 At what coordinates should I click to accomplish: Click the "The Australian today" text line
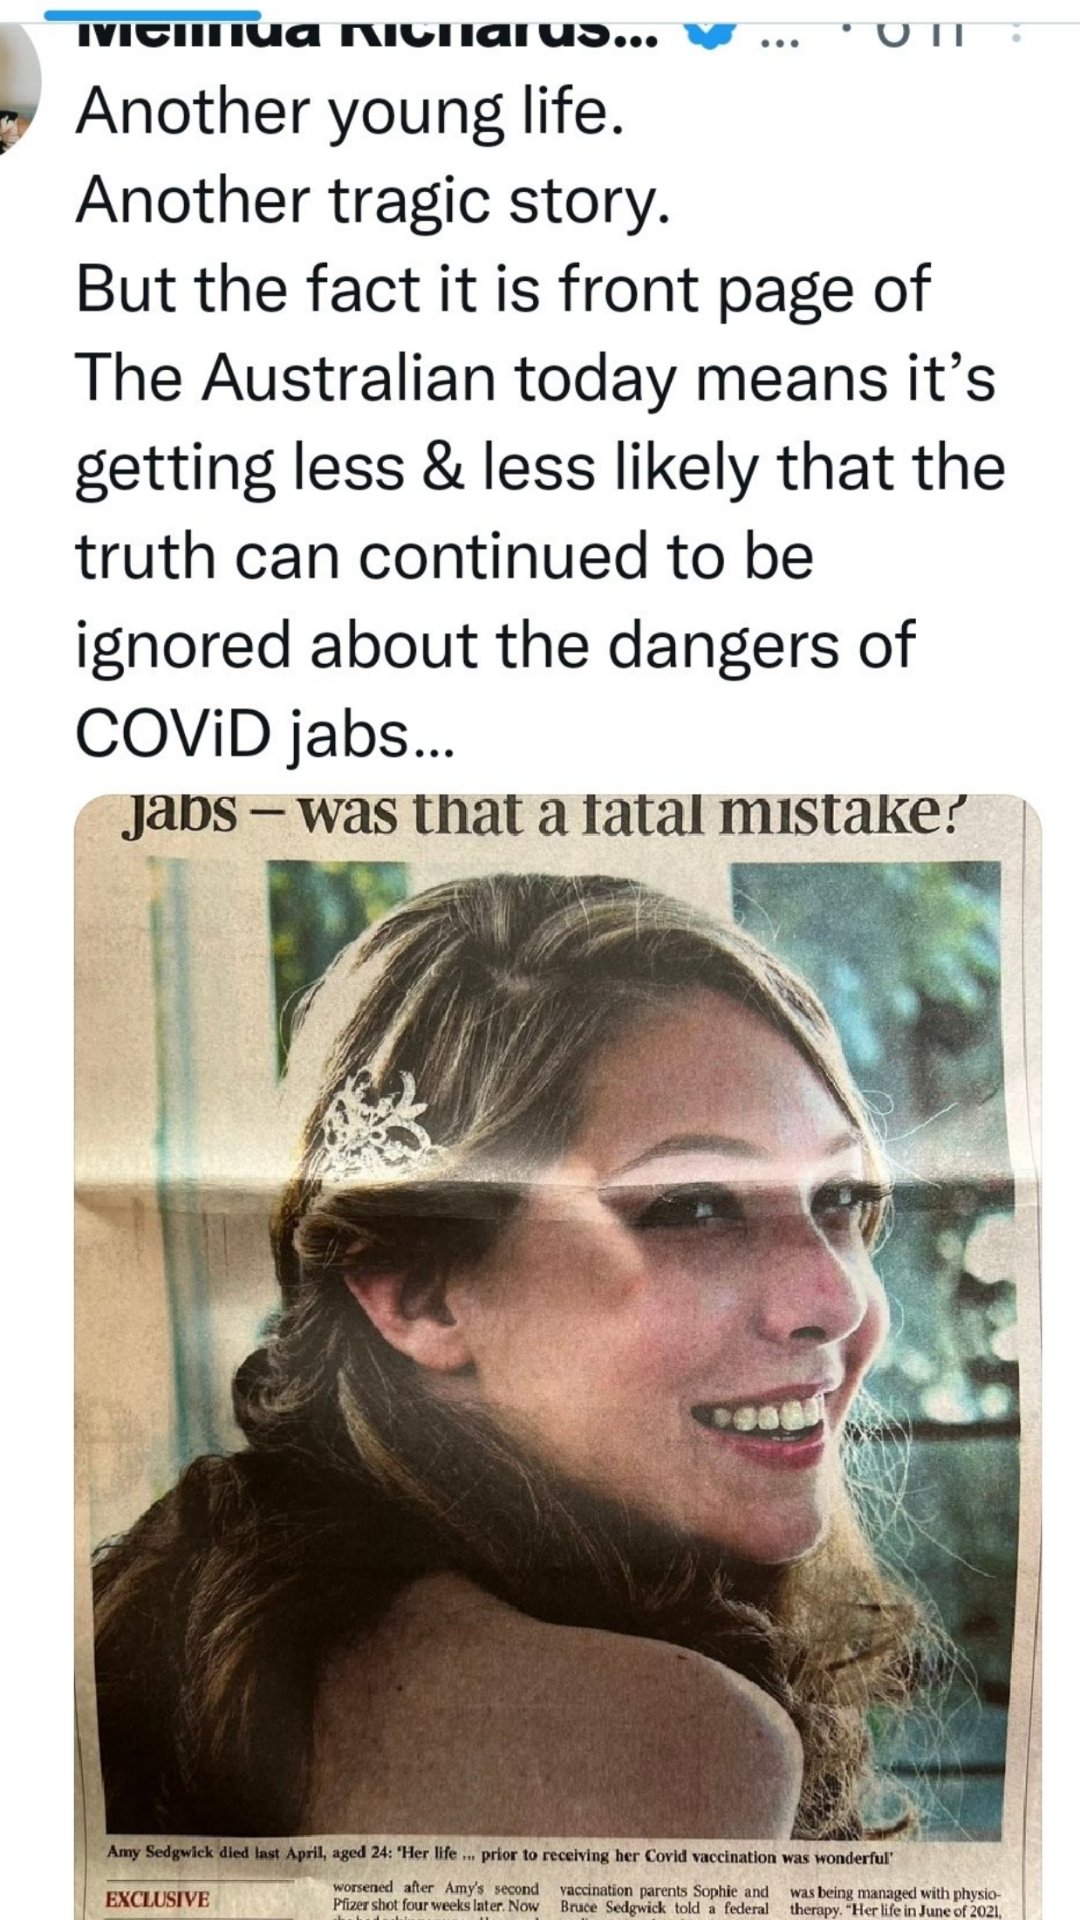536,378
